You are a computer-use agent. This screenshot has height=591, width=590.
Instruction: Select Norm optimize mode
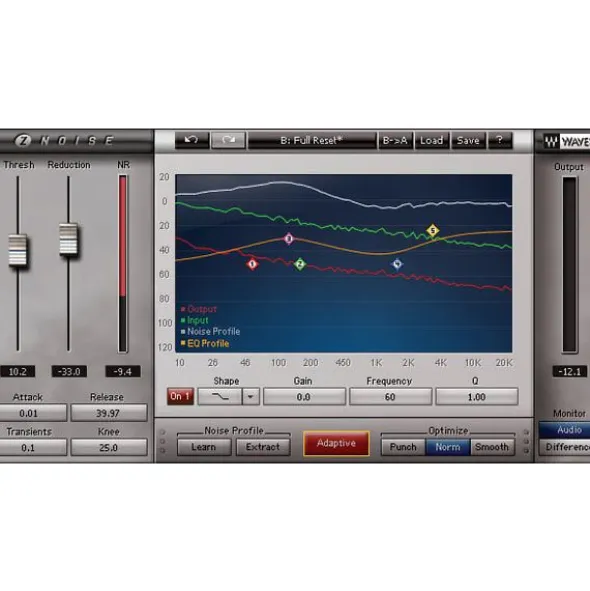point(447,447)
